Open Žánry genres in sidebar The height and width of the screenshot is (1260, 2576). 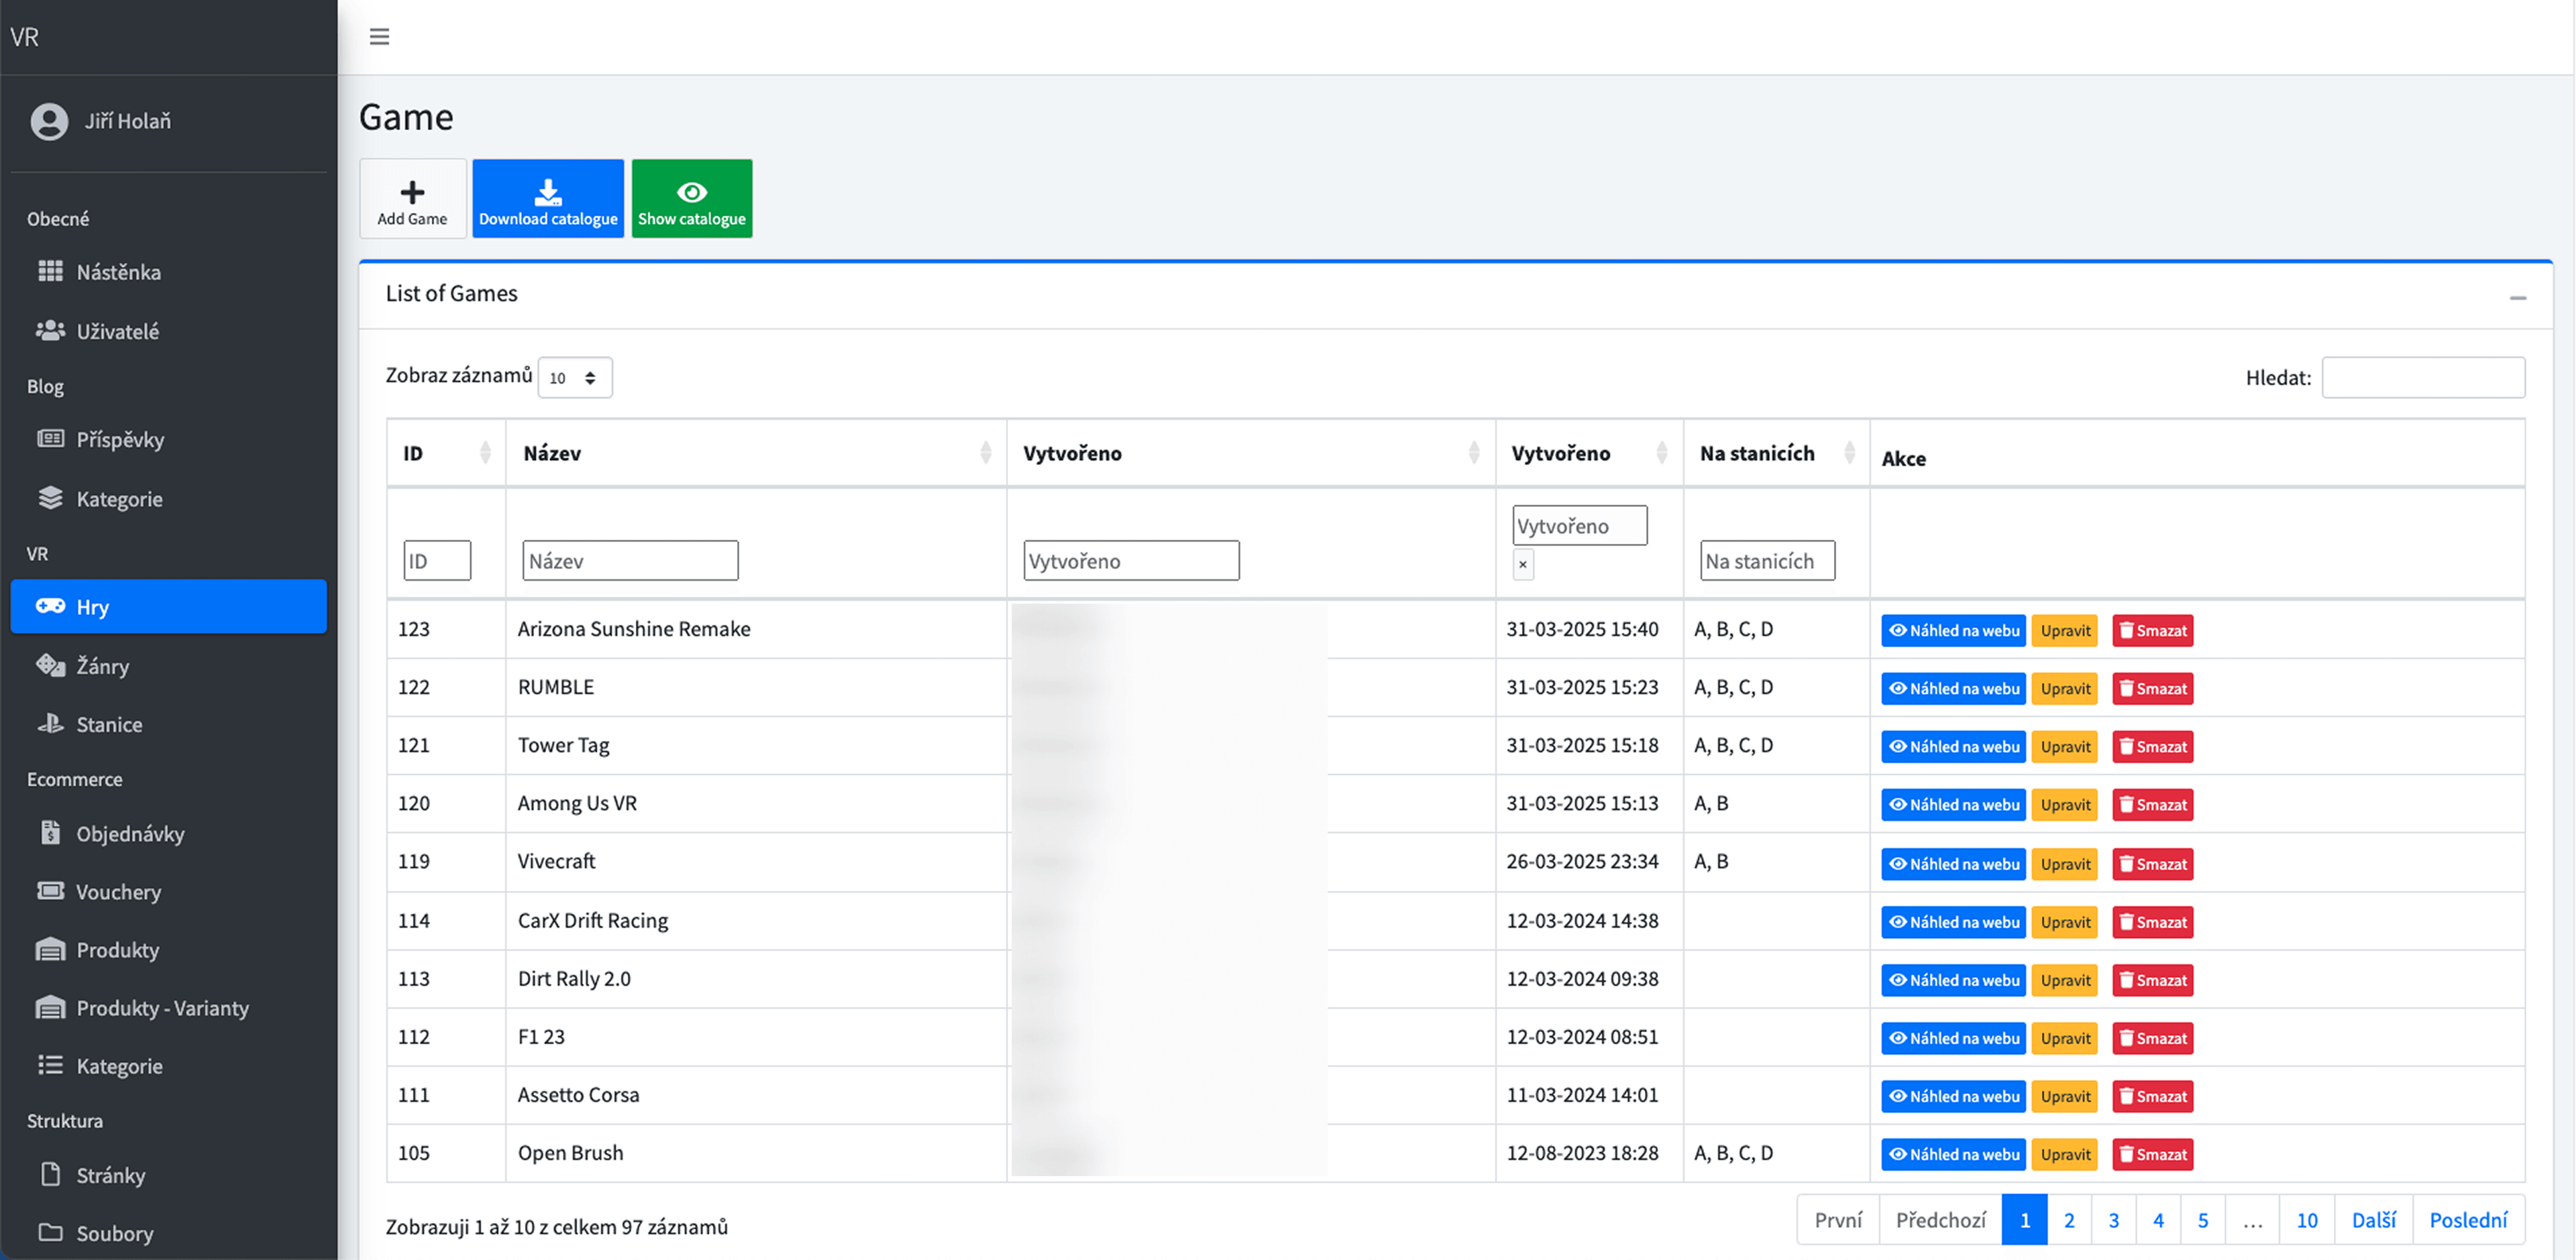pos(102,666)
